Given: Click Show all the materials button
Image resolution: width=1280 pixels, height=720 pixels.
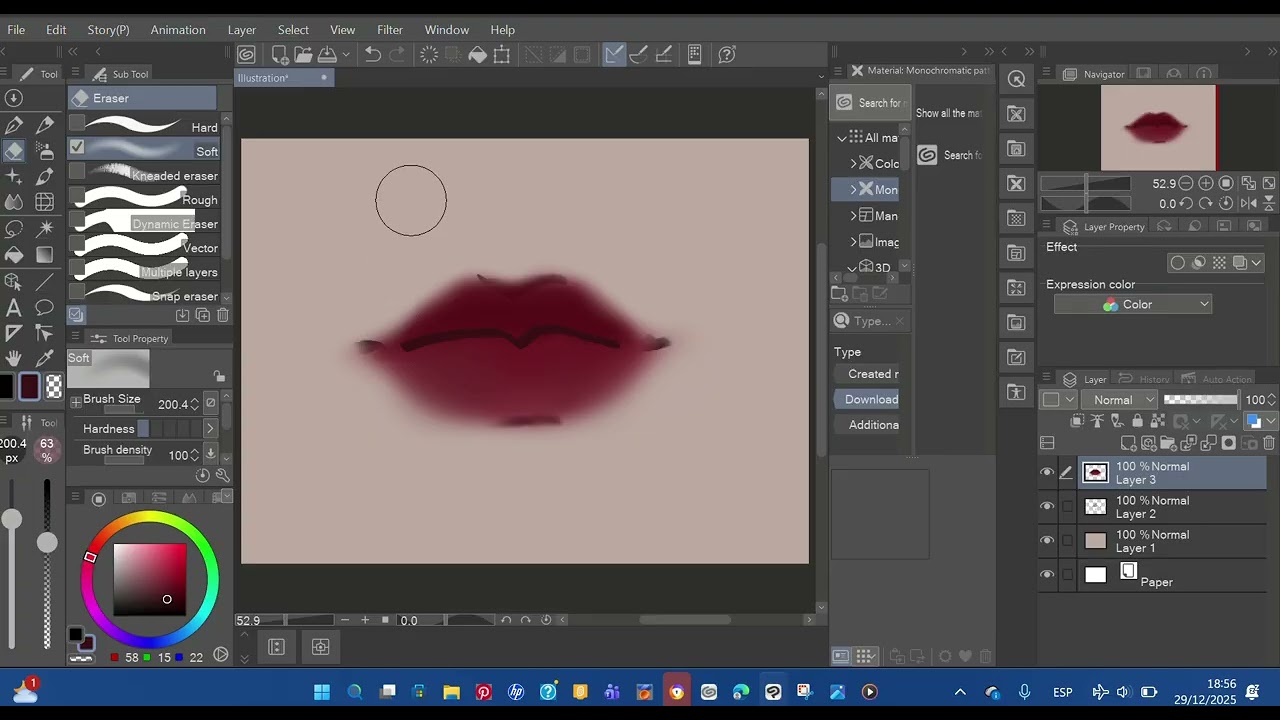Looking at the screenshot, I should 948,113.
